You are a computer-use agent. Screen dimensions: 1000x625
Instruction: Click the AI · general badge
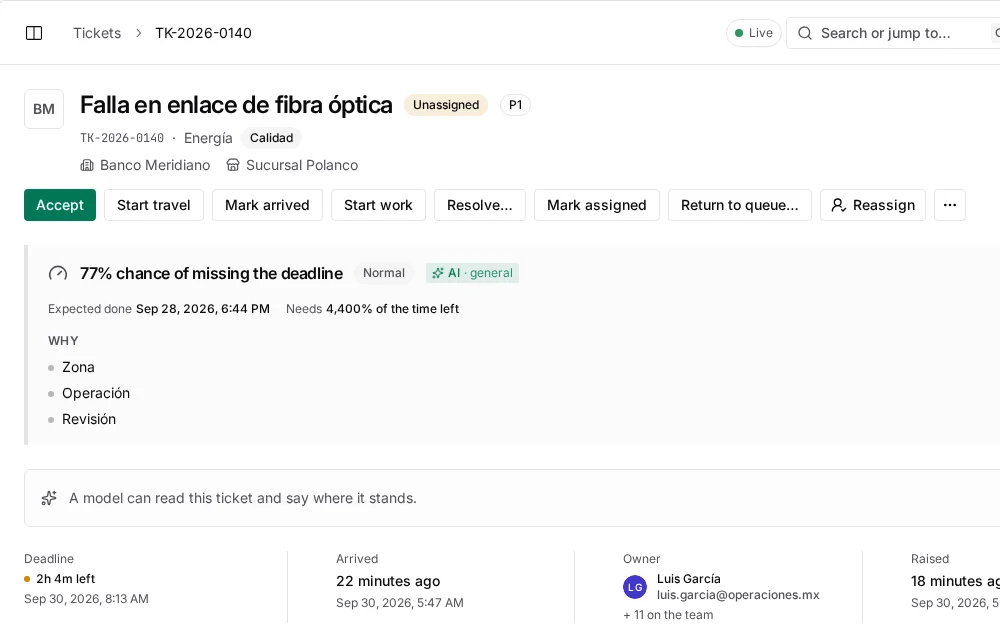(473, 273)
